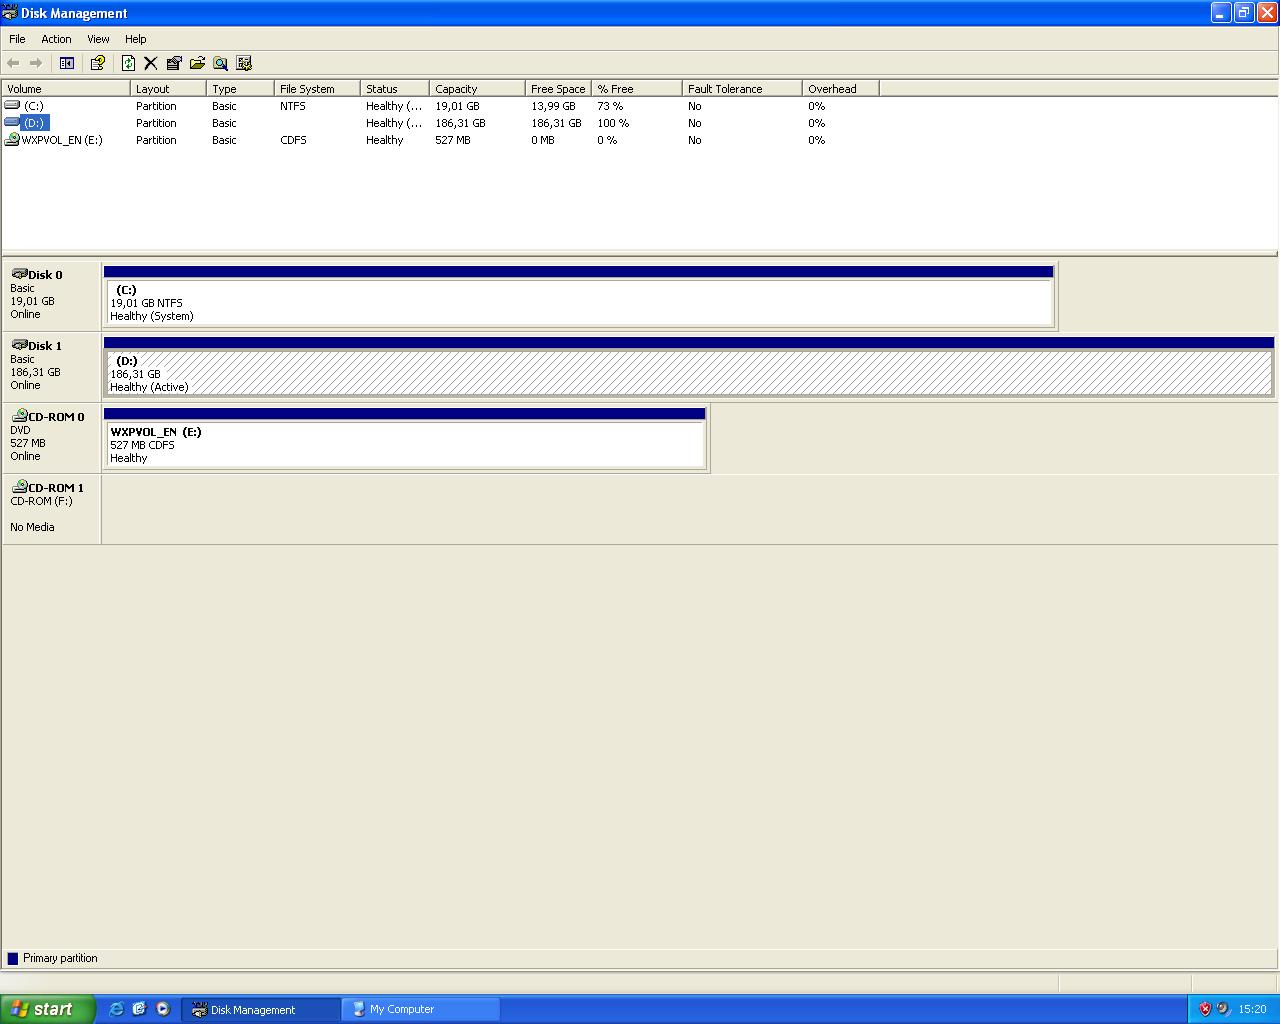Click 73 % value in C: row
1280x1024 pixels.
click(x=610, y=106)
